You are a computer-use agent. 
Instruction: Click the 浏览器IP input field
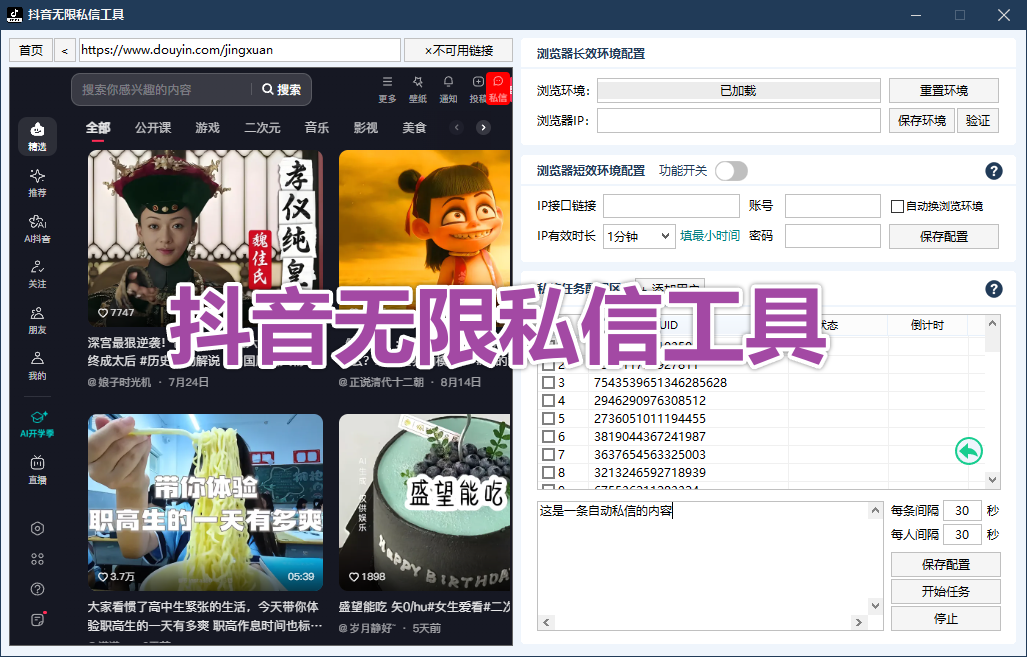(x=739, y=120)
